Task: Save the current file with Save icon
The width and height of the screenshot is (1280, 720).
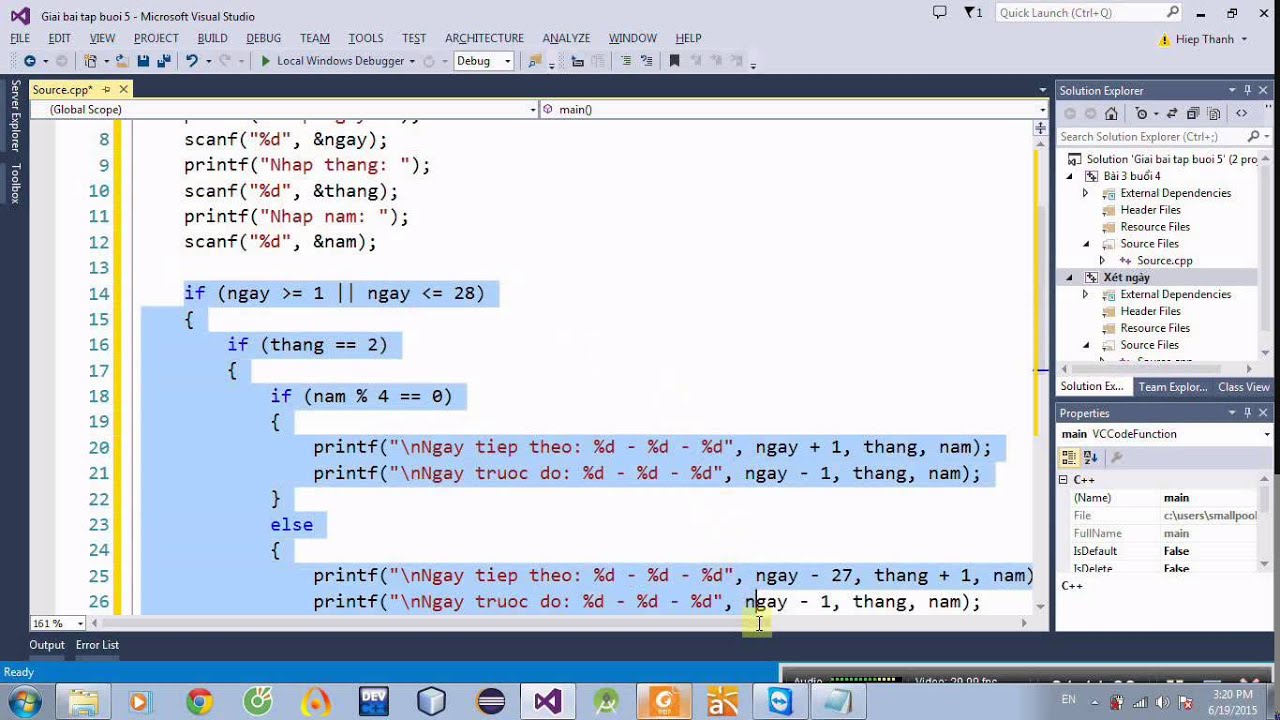Action: [143, 61]
